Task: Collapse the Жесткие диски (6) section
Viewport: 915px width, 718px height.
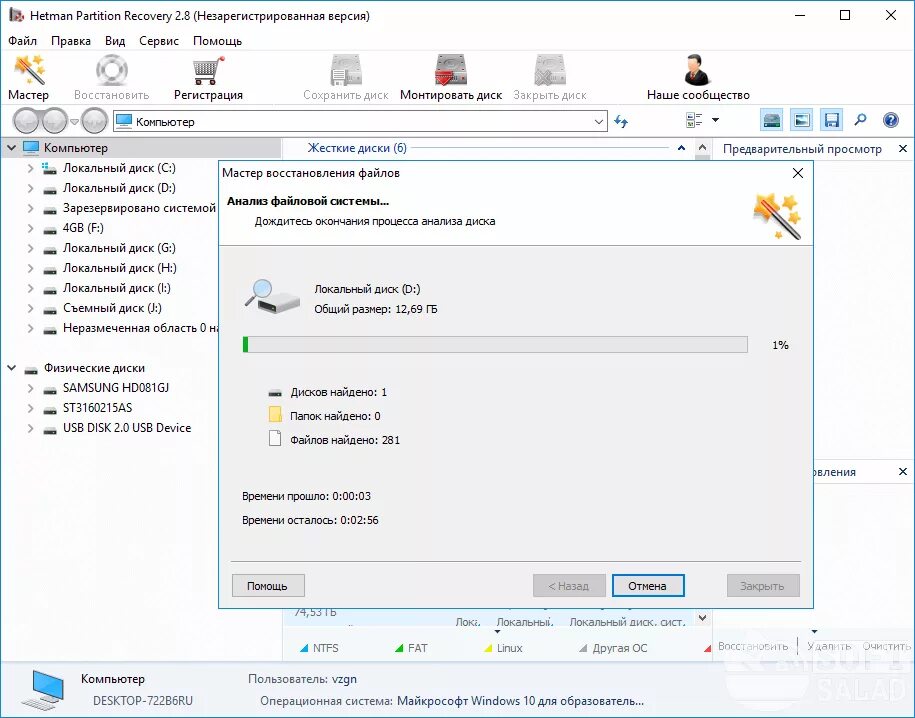Action: (681, 148)
